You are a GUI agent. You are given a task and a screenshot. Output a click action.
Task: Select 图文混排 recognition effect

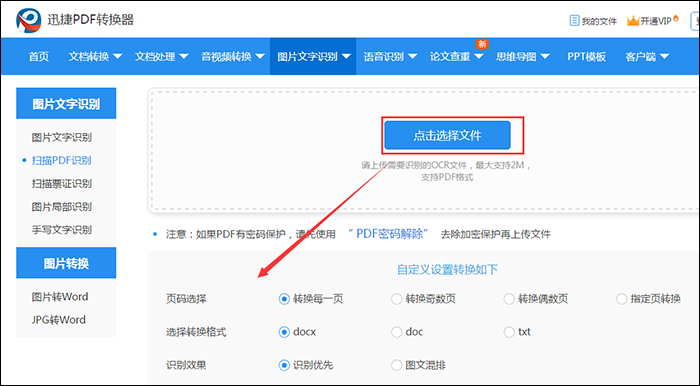point(396,365)
